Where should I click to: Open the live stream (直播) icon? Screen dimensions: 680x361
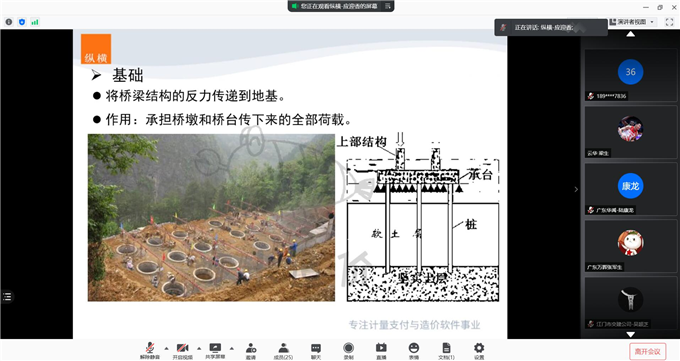click(381, 351)
